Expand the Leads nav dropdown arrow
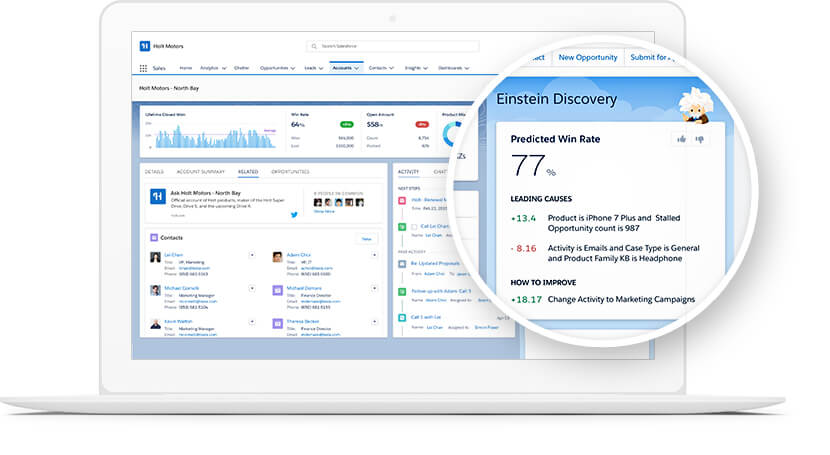Viewport: 830px width, 455px height. [x=321, y=68]
